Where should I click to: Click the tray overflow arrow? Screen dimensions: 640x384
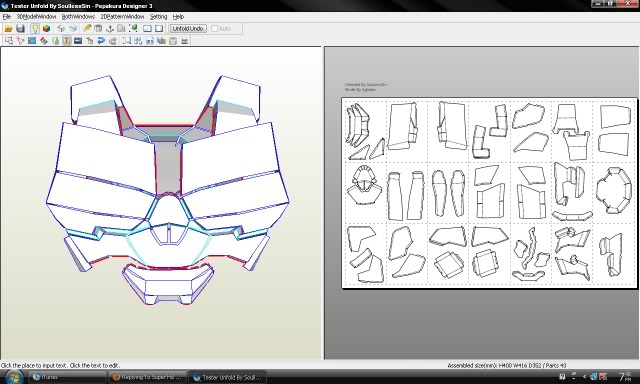tap(584, 377)
